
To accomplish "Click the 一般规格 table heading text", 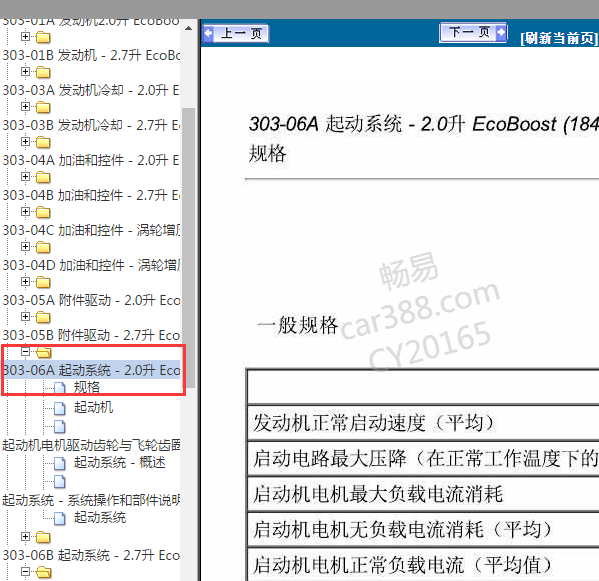I will [298, 325].
